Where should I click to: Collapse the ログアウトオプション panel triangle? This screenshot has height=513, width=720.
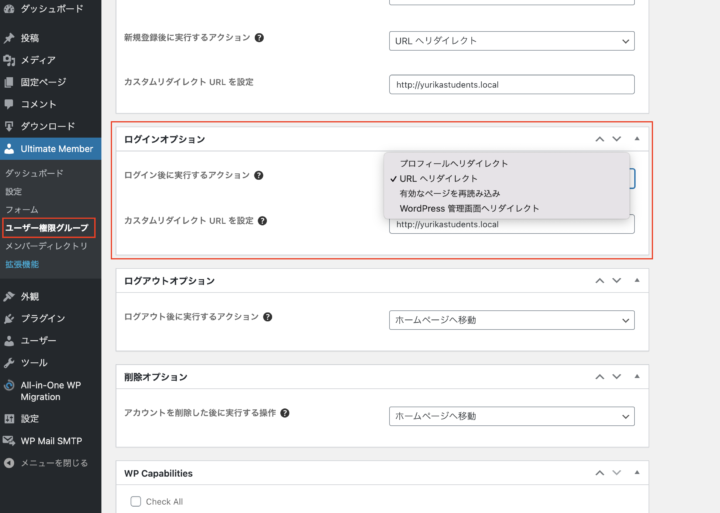click(637, 280)
